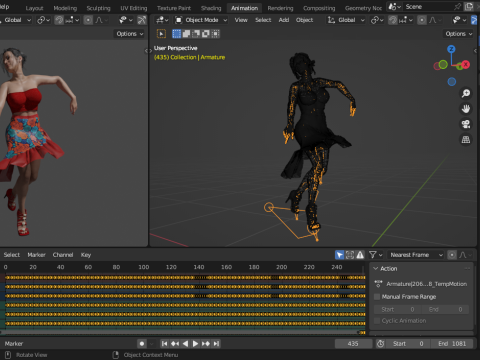Viewport: 480px width, 360px height.
Task: Click the zoom view magnifier icon
Action: click(466, 93)
